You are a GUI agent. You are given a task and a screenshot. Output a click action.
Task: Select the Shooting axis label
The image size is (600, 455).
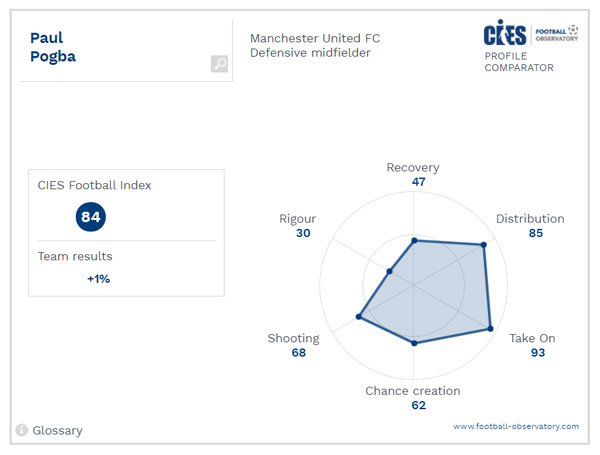tap(293, 338)
